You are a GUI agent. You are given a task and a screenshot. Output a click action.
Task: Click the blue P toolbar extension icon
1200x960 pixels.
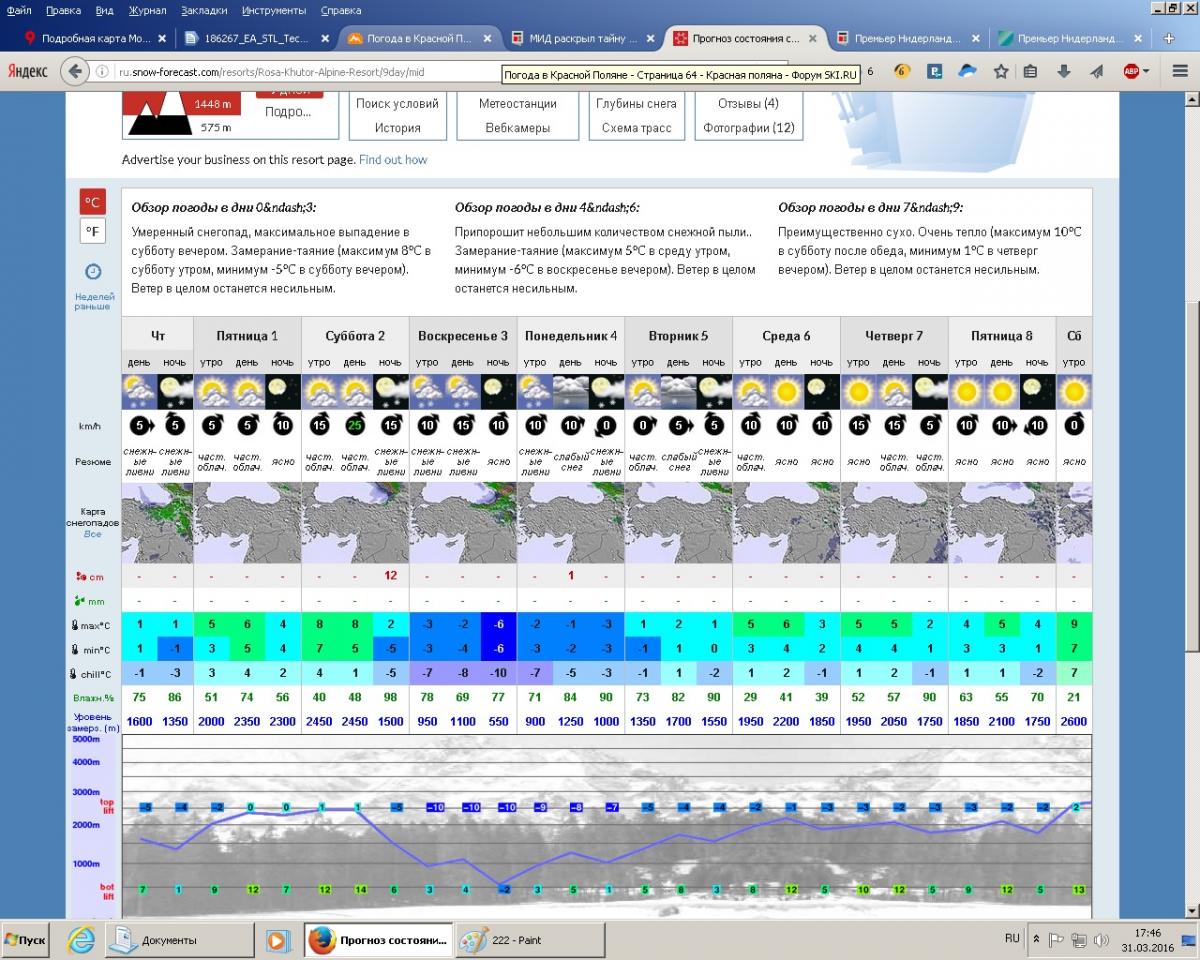point(935,71)
